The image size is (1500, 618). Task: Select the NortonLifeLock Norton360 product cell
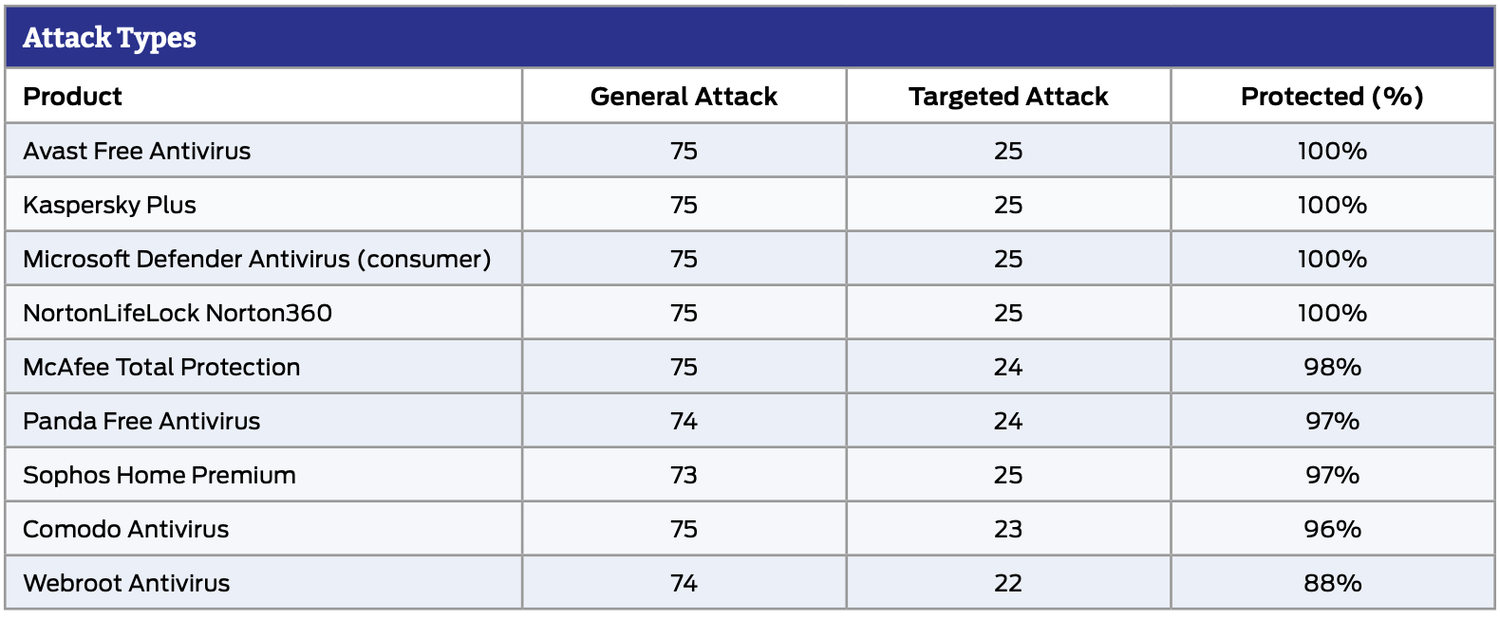point(178,313)
